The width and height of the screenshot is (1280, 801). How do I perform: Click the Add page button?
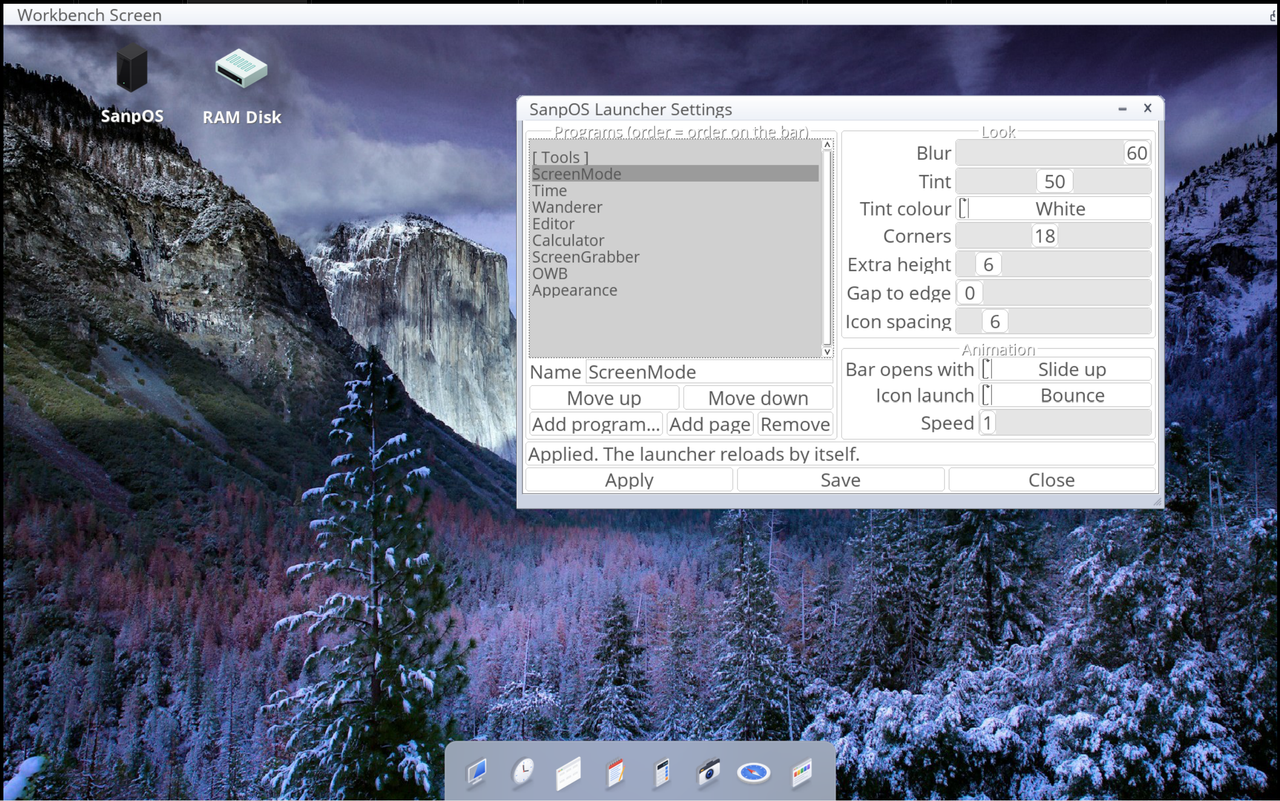click(710, 424)
